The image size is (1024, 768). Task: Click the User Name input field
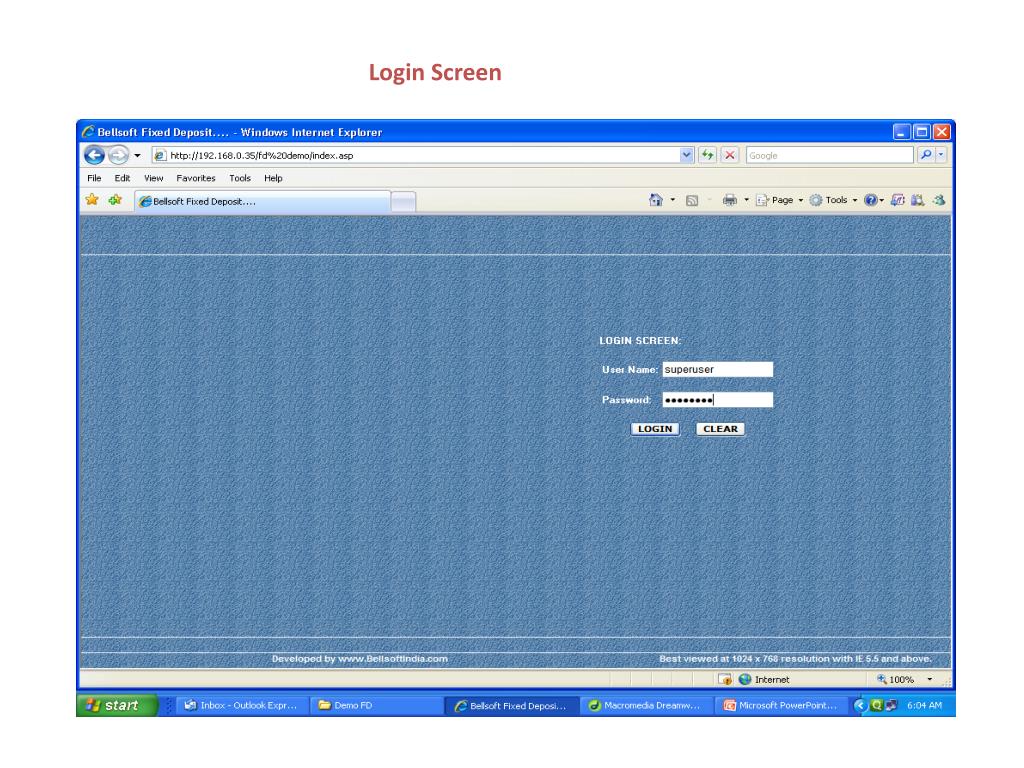coord(718,370)
